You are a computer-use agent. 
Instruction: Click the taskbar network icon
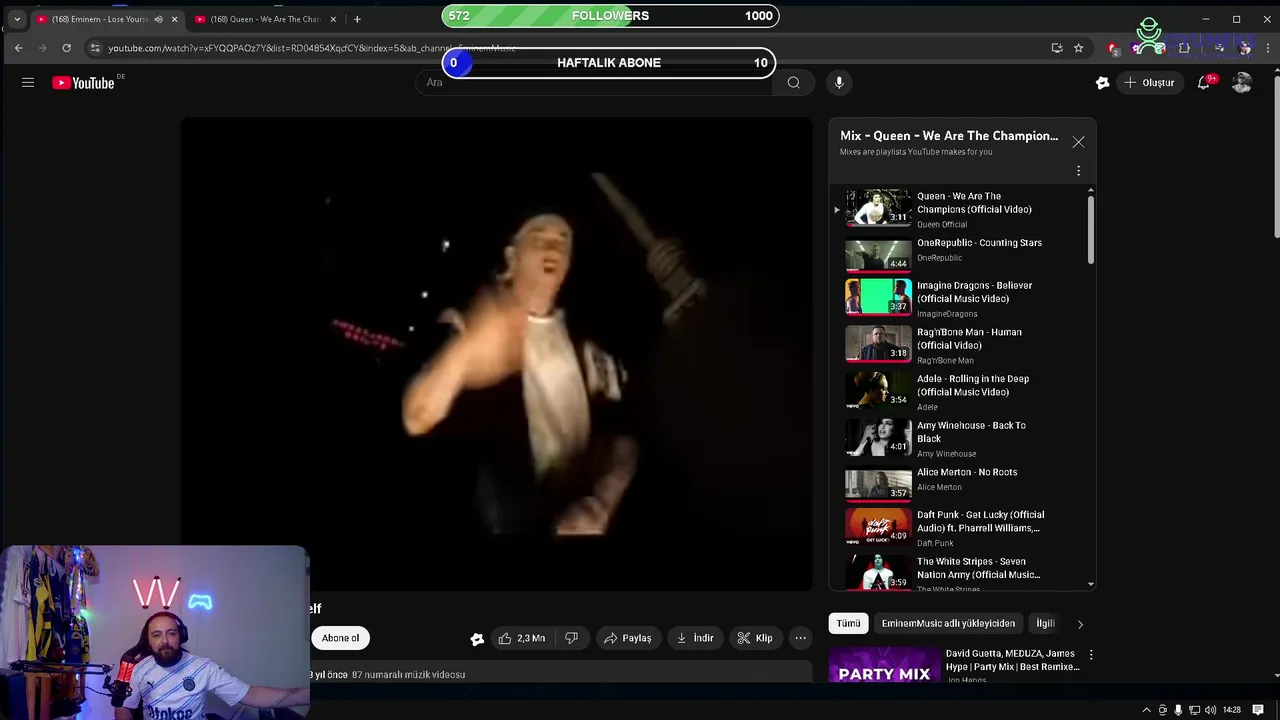coord(1195,710)
